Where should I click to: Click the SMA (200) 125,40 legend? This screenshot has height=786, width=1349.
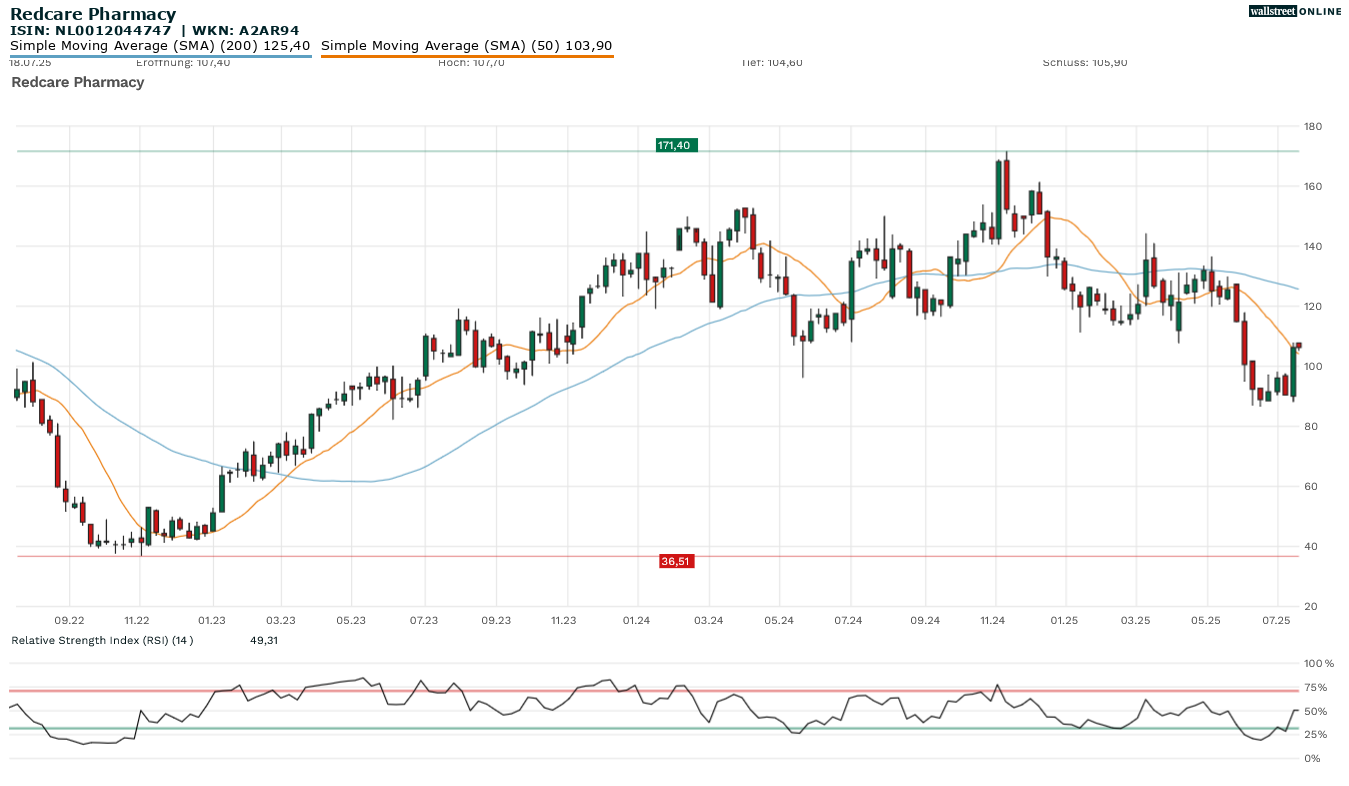(160, 46)
